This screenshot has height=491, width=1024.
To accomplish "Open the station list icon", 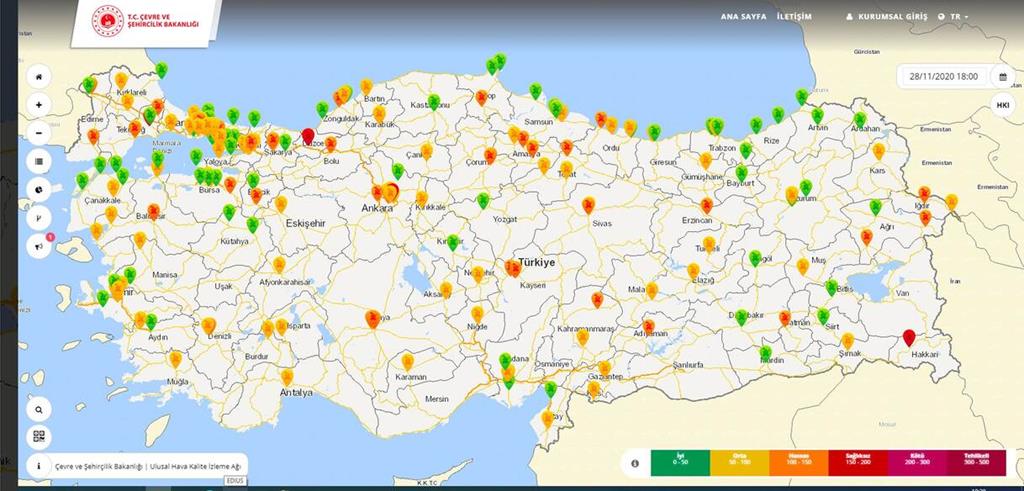I will click(x=38, y=161).
